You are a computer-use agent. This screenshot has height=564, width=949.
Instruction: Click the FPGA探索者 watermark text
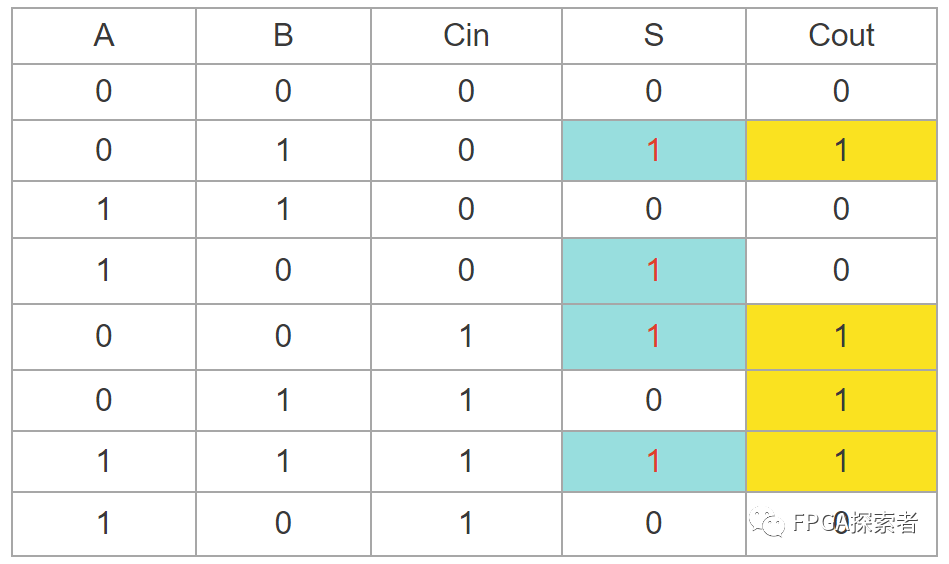(x=854, y=523)
